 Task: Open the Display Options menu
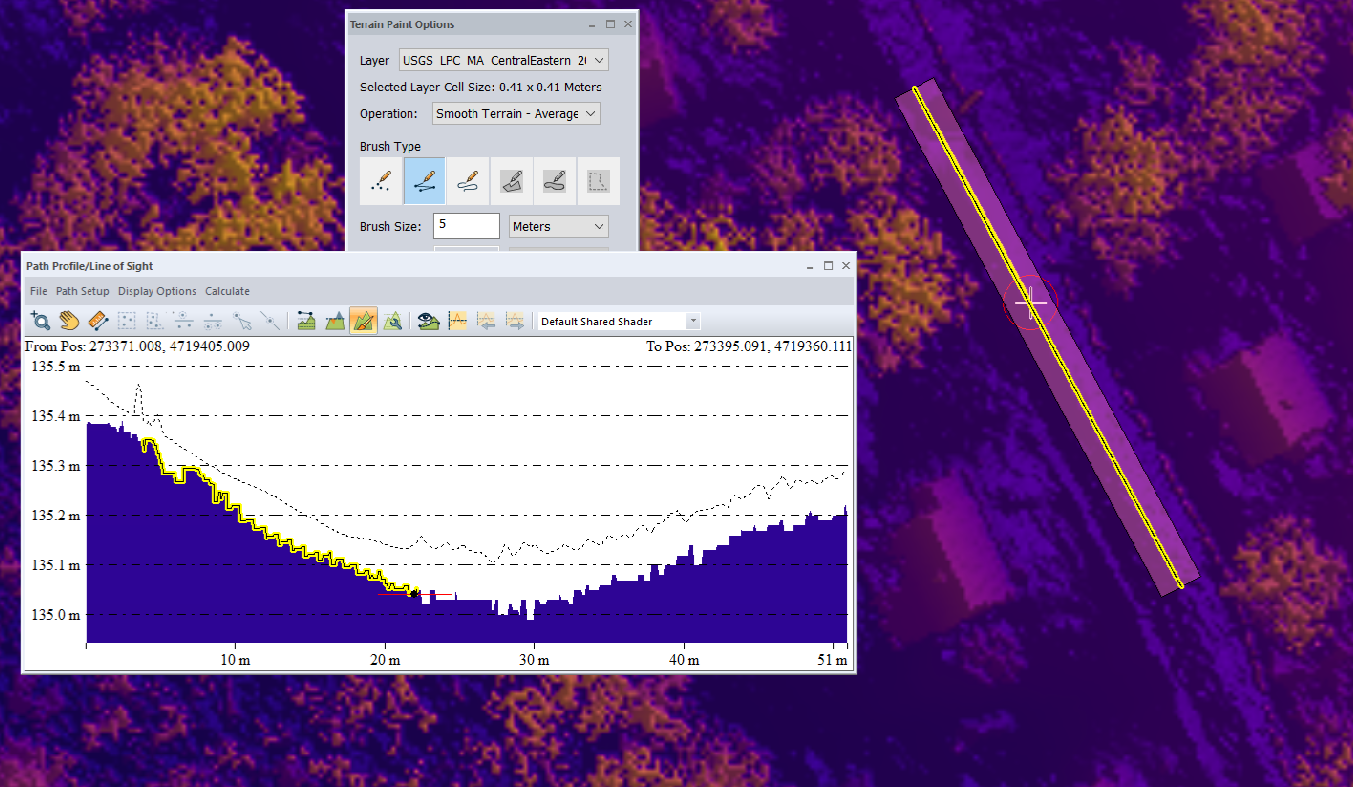pos(157,291)
